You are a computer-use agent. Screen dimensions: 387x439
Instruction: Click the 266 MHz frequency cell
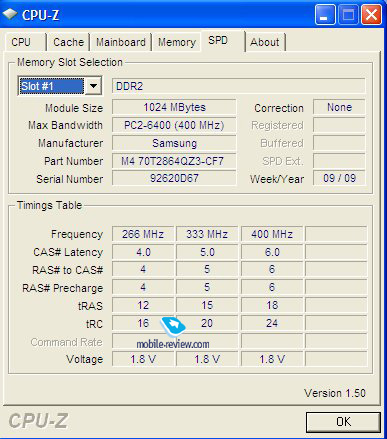[x=143, y=234]
